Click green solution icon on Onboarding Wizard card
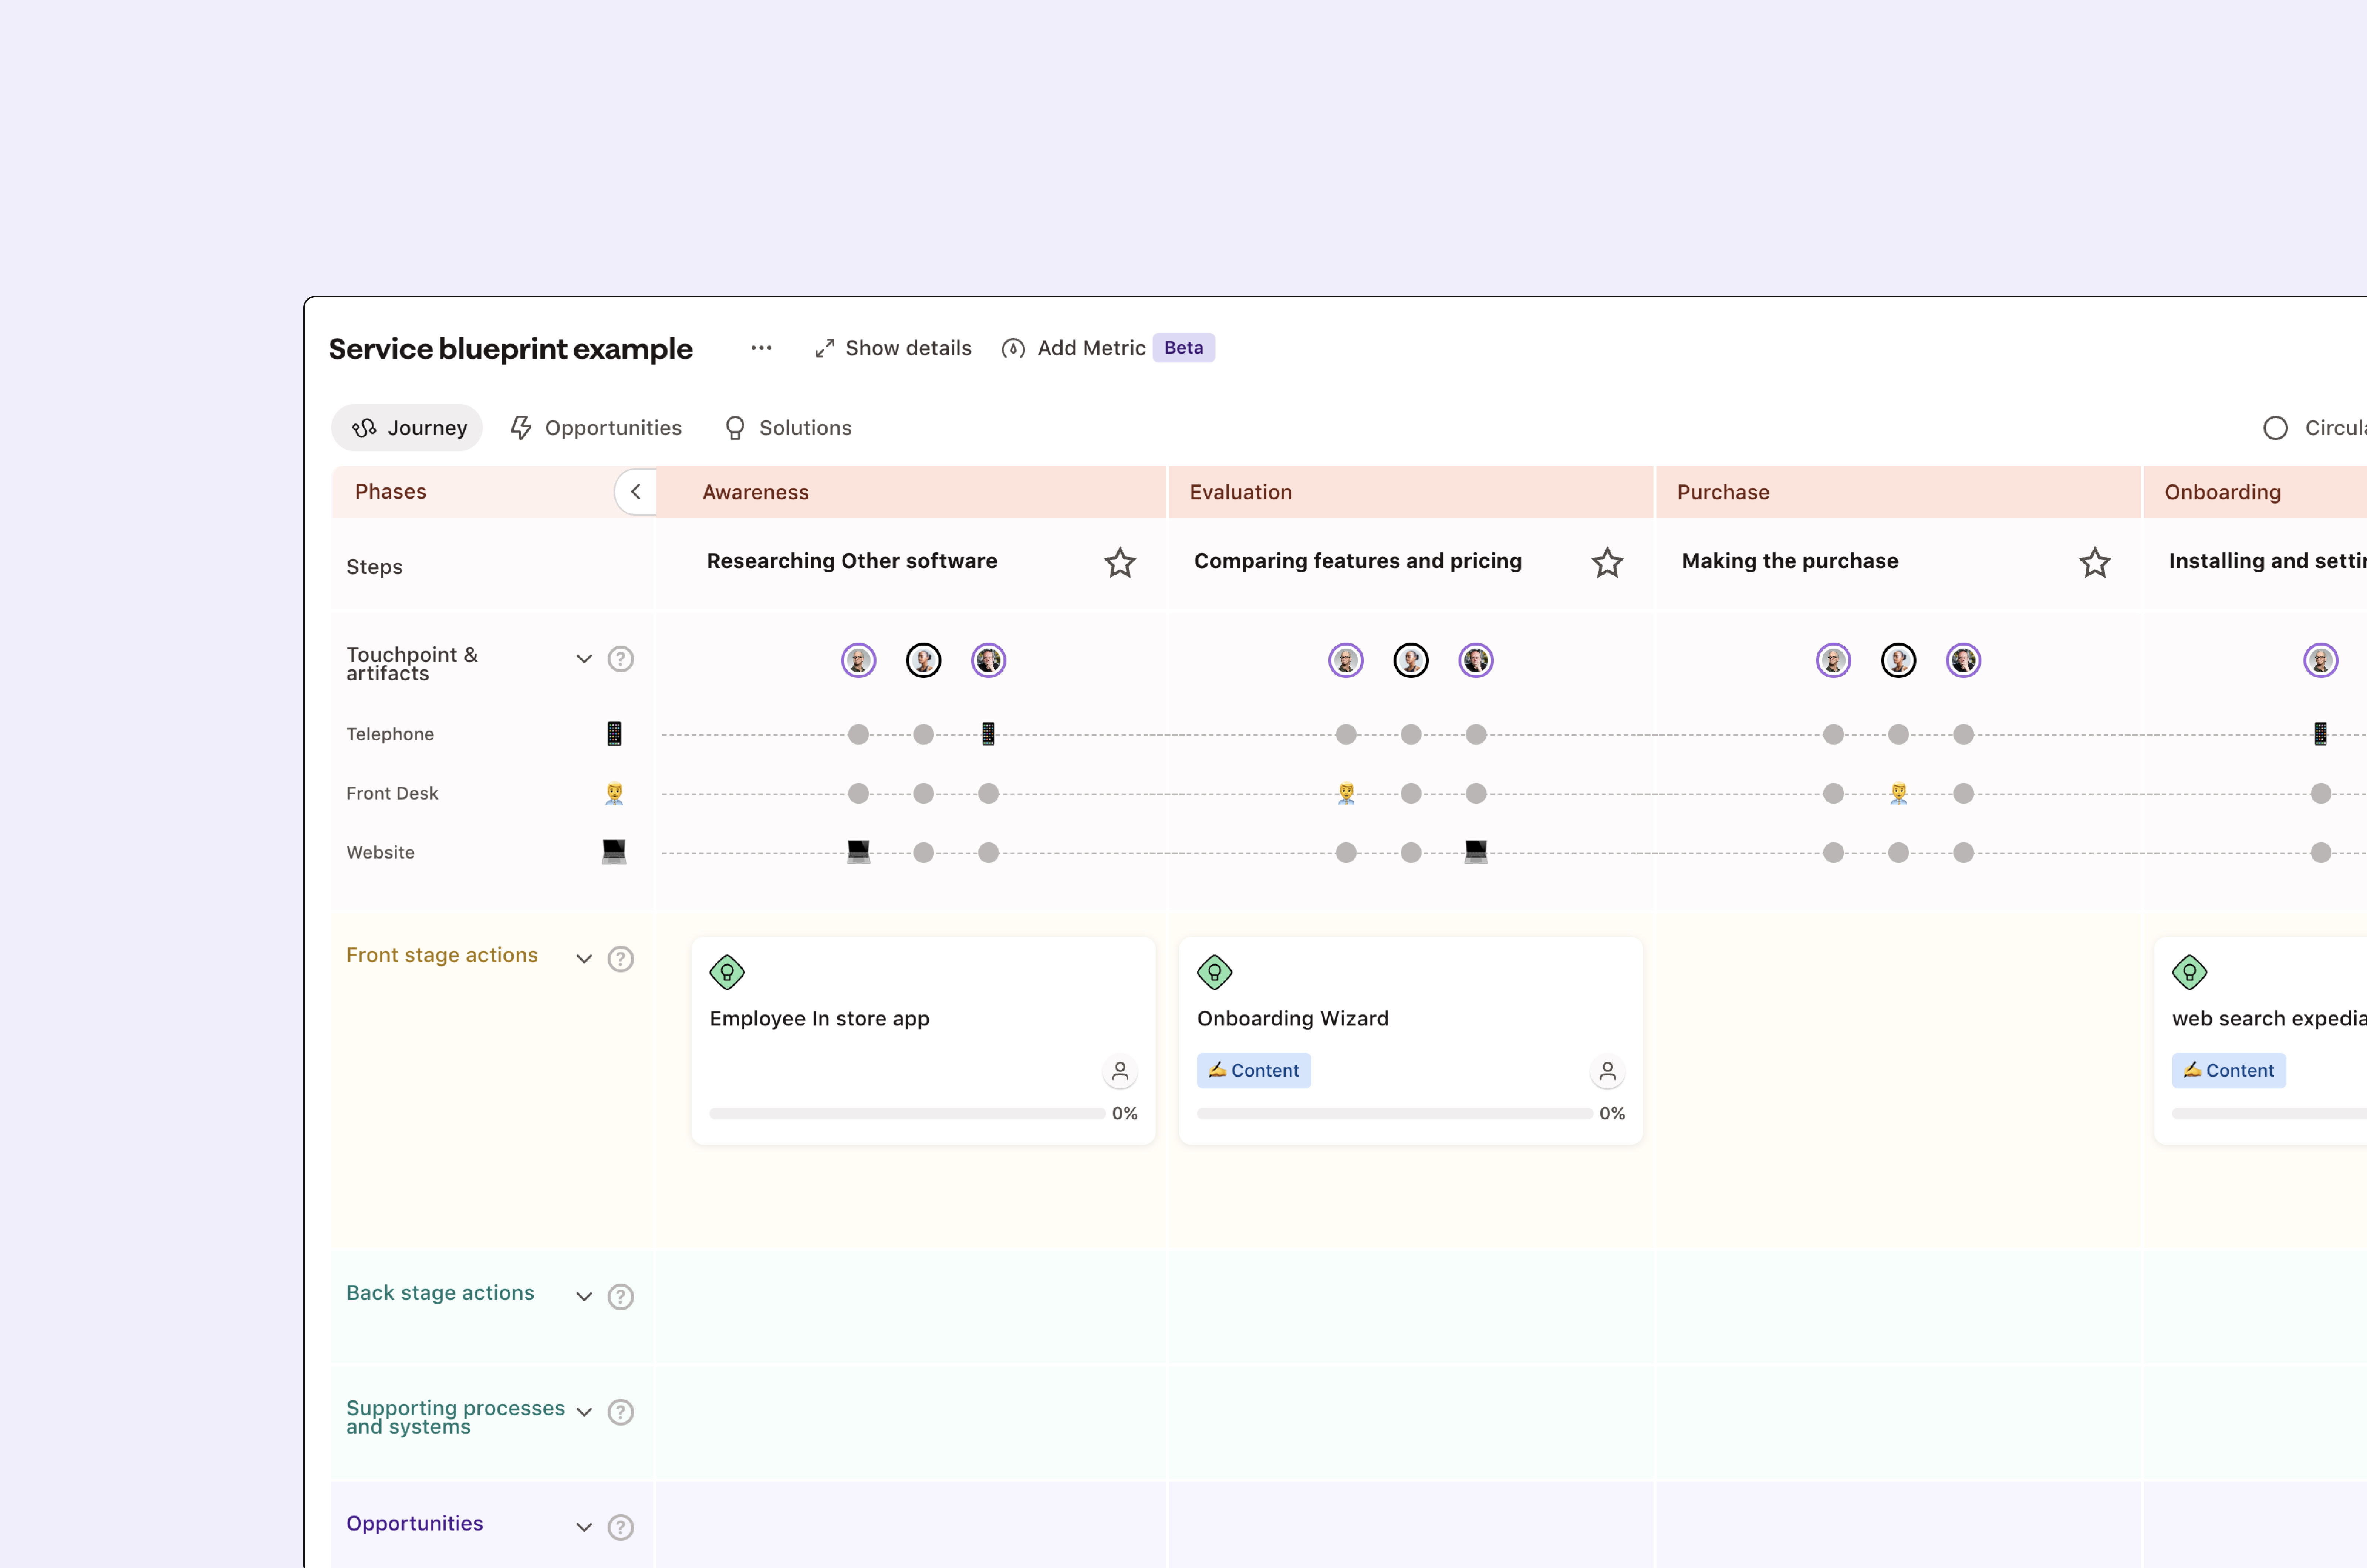 click(x=1214, y=972)
